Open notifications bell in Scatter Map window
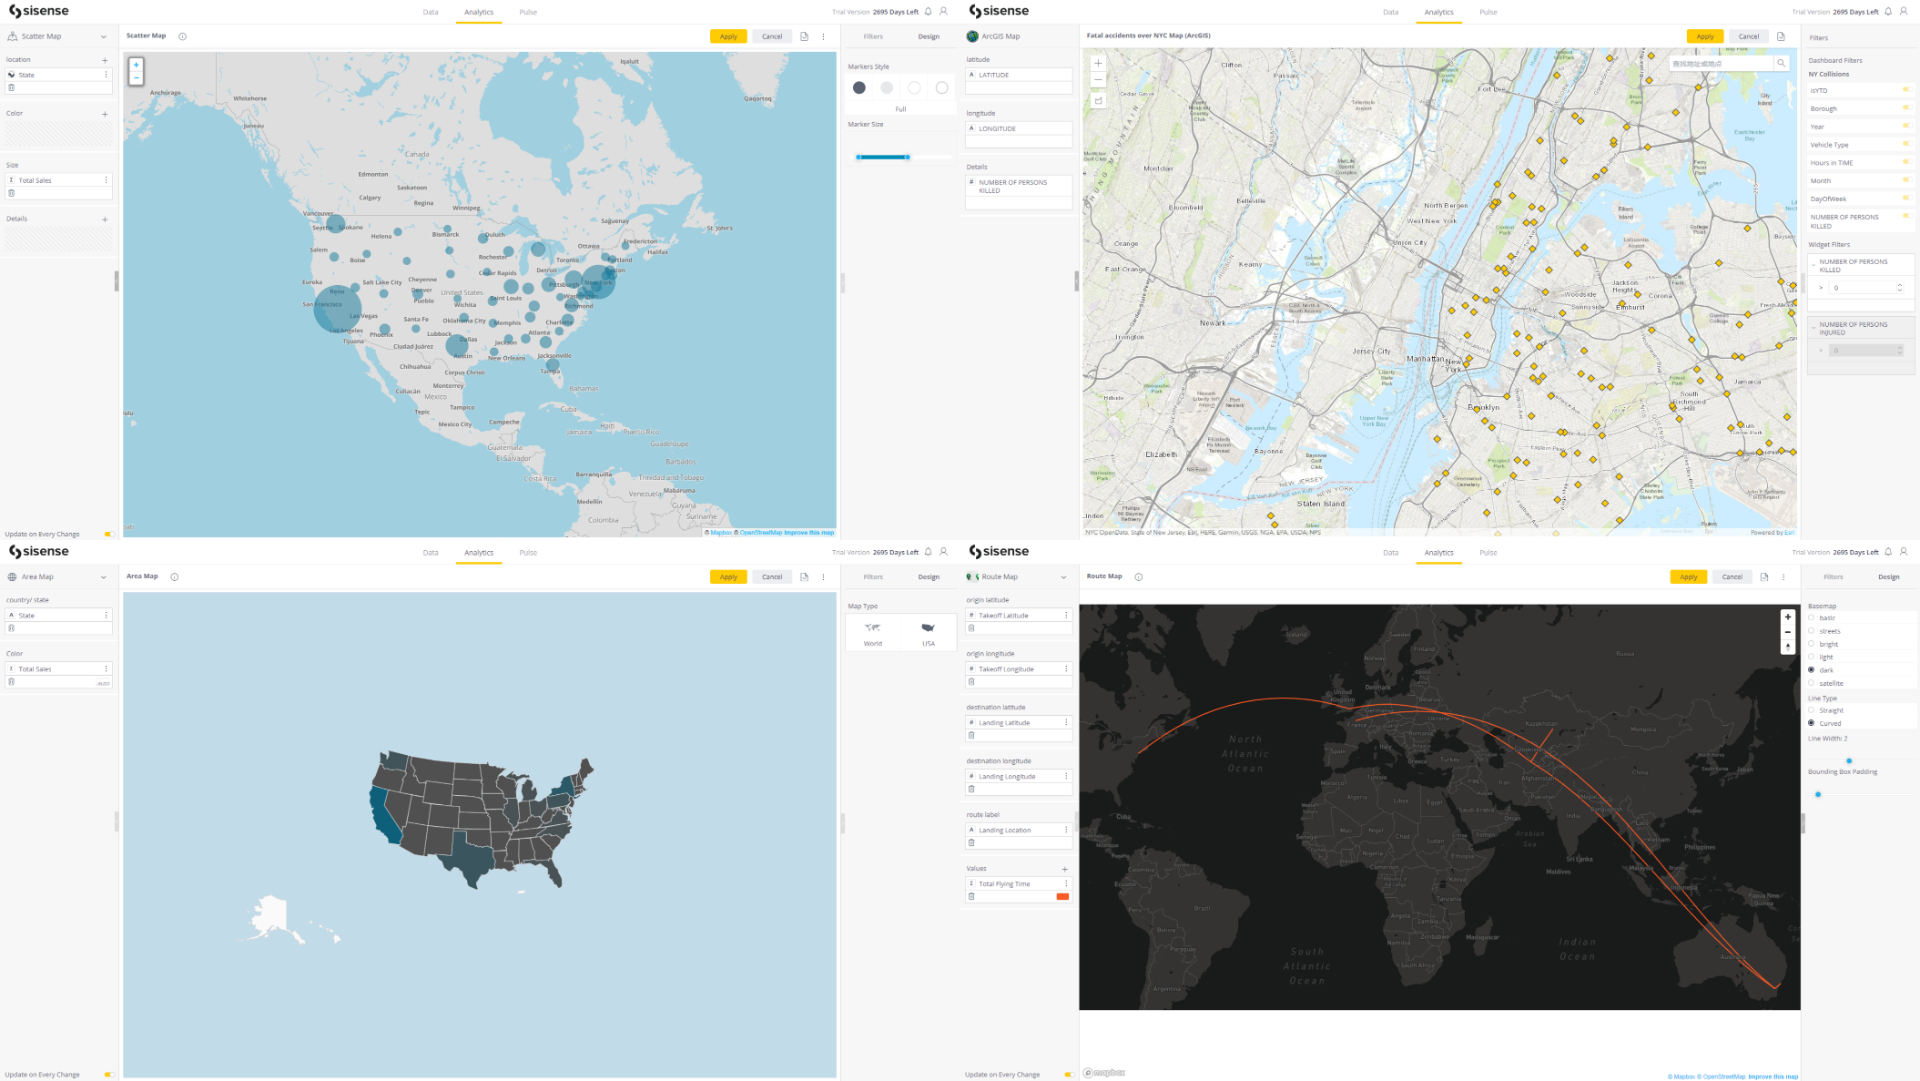This screenshot has width=1920, height=1081. point(928,12)
